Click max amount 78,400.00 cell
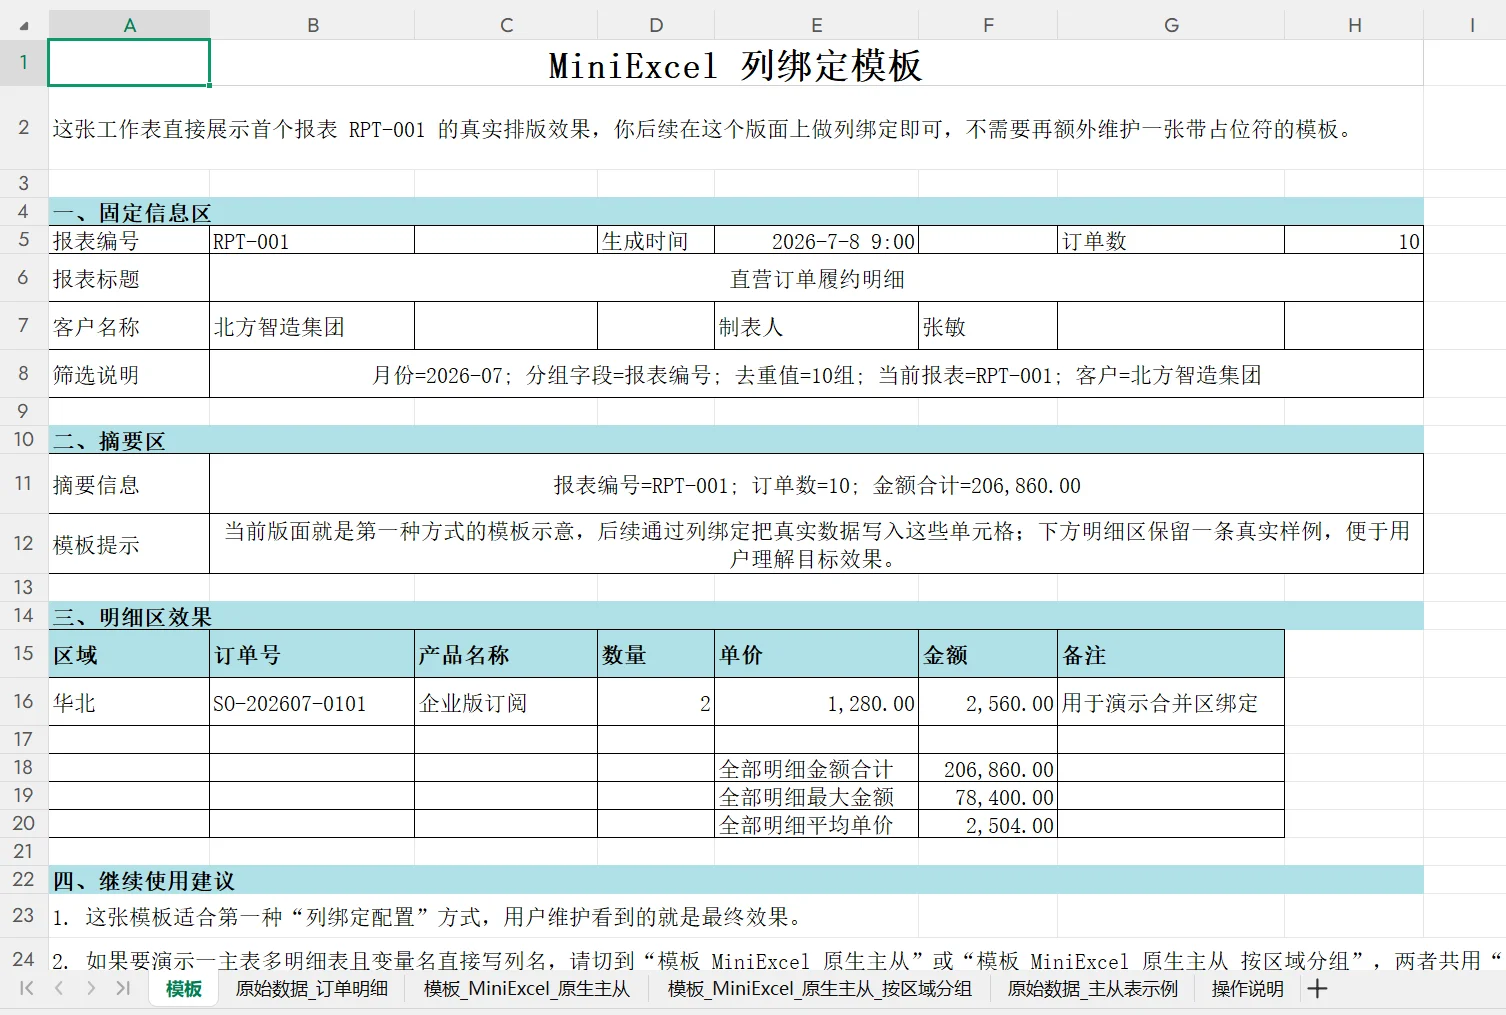Image resolution: width=1506 pixels, height=1015 pixels. pyautogui.click(x=988, y=796)
